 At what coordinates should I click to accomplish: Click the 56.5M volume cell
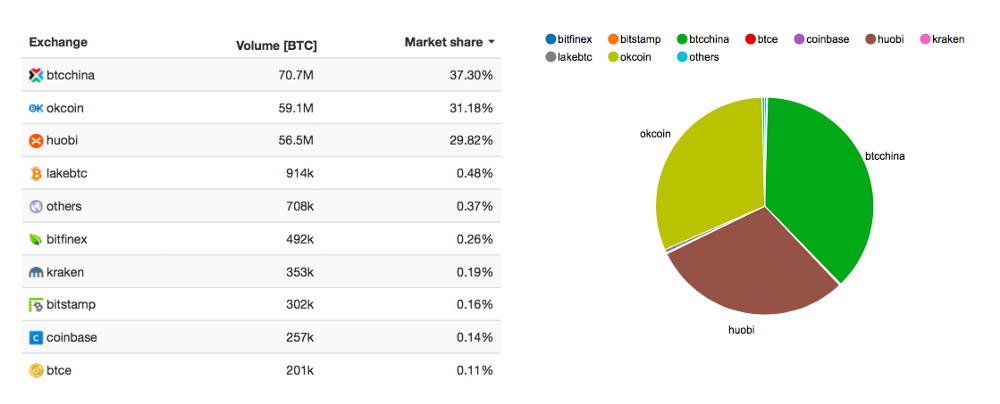296,141
